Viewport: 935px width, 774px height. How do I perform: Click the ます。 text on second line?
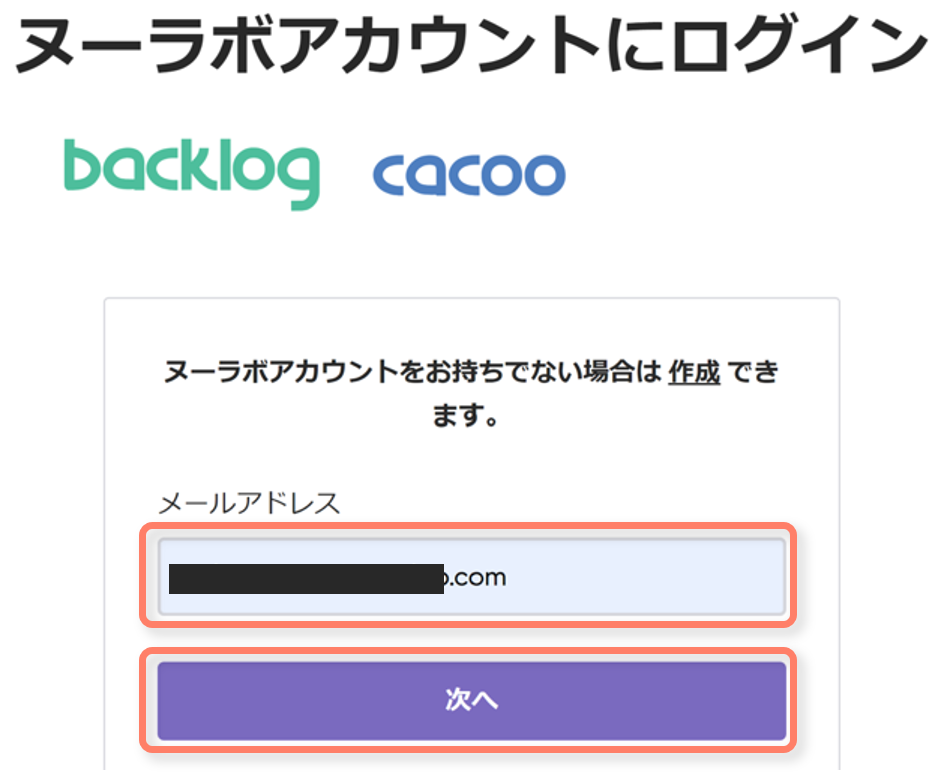pyautogui.click(x=466, y=415)
